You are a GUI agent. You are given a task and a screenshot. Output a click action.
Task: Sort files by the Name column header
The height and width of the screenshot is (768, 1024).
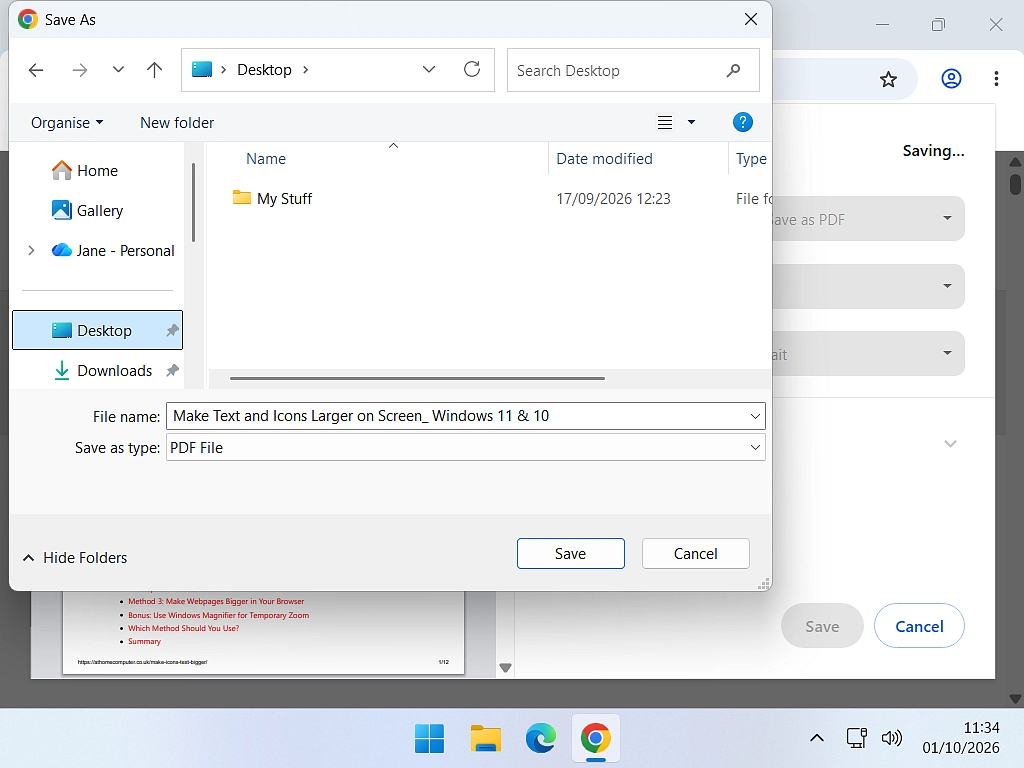pos(266,159)
